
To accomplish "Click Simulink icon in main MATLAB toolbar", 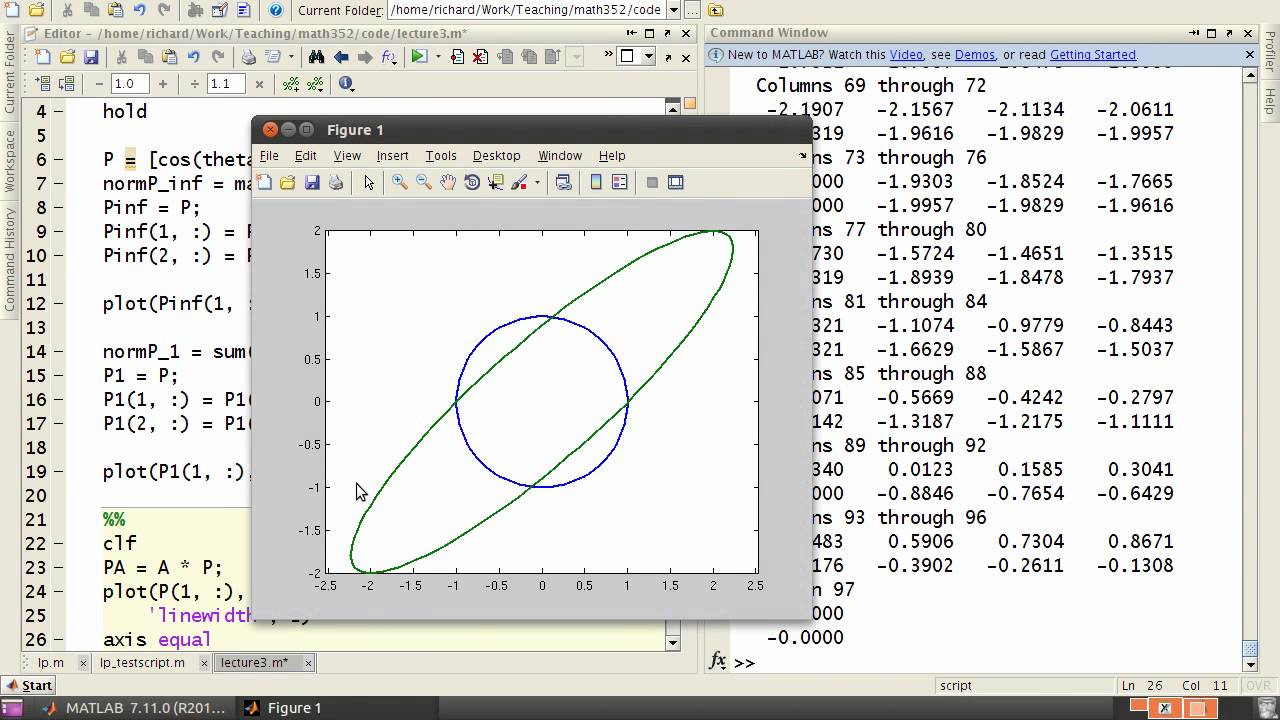I will 195,10.
